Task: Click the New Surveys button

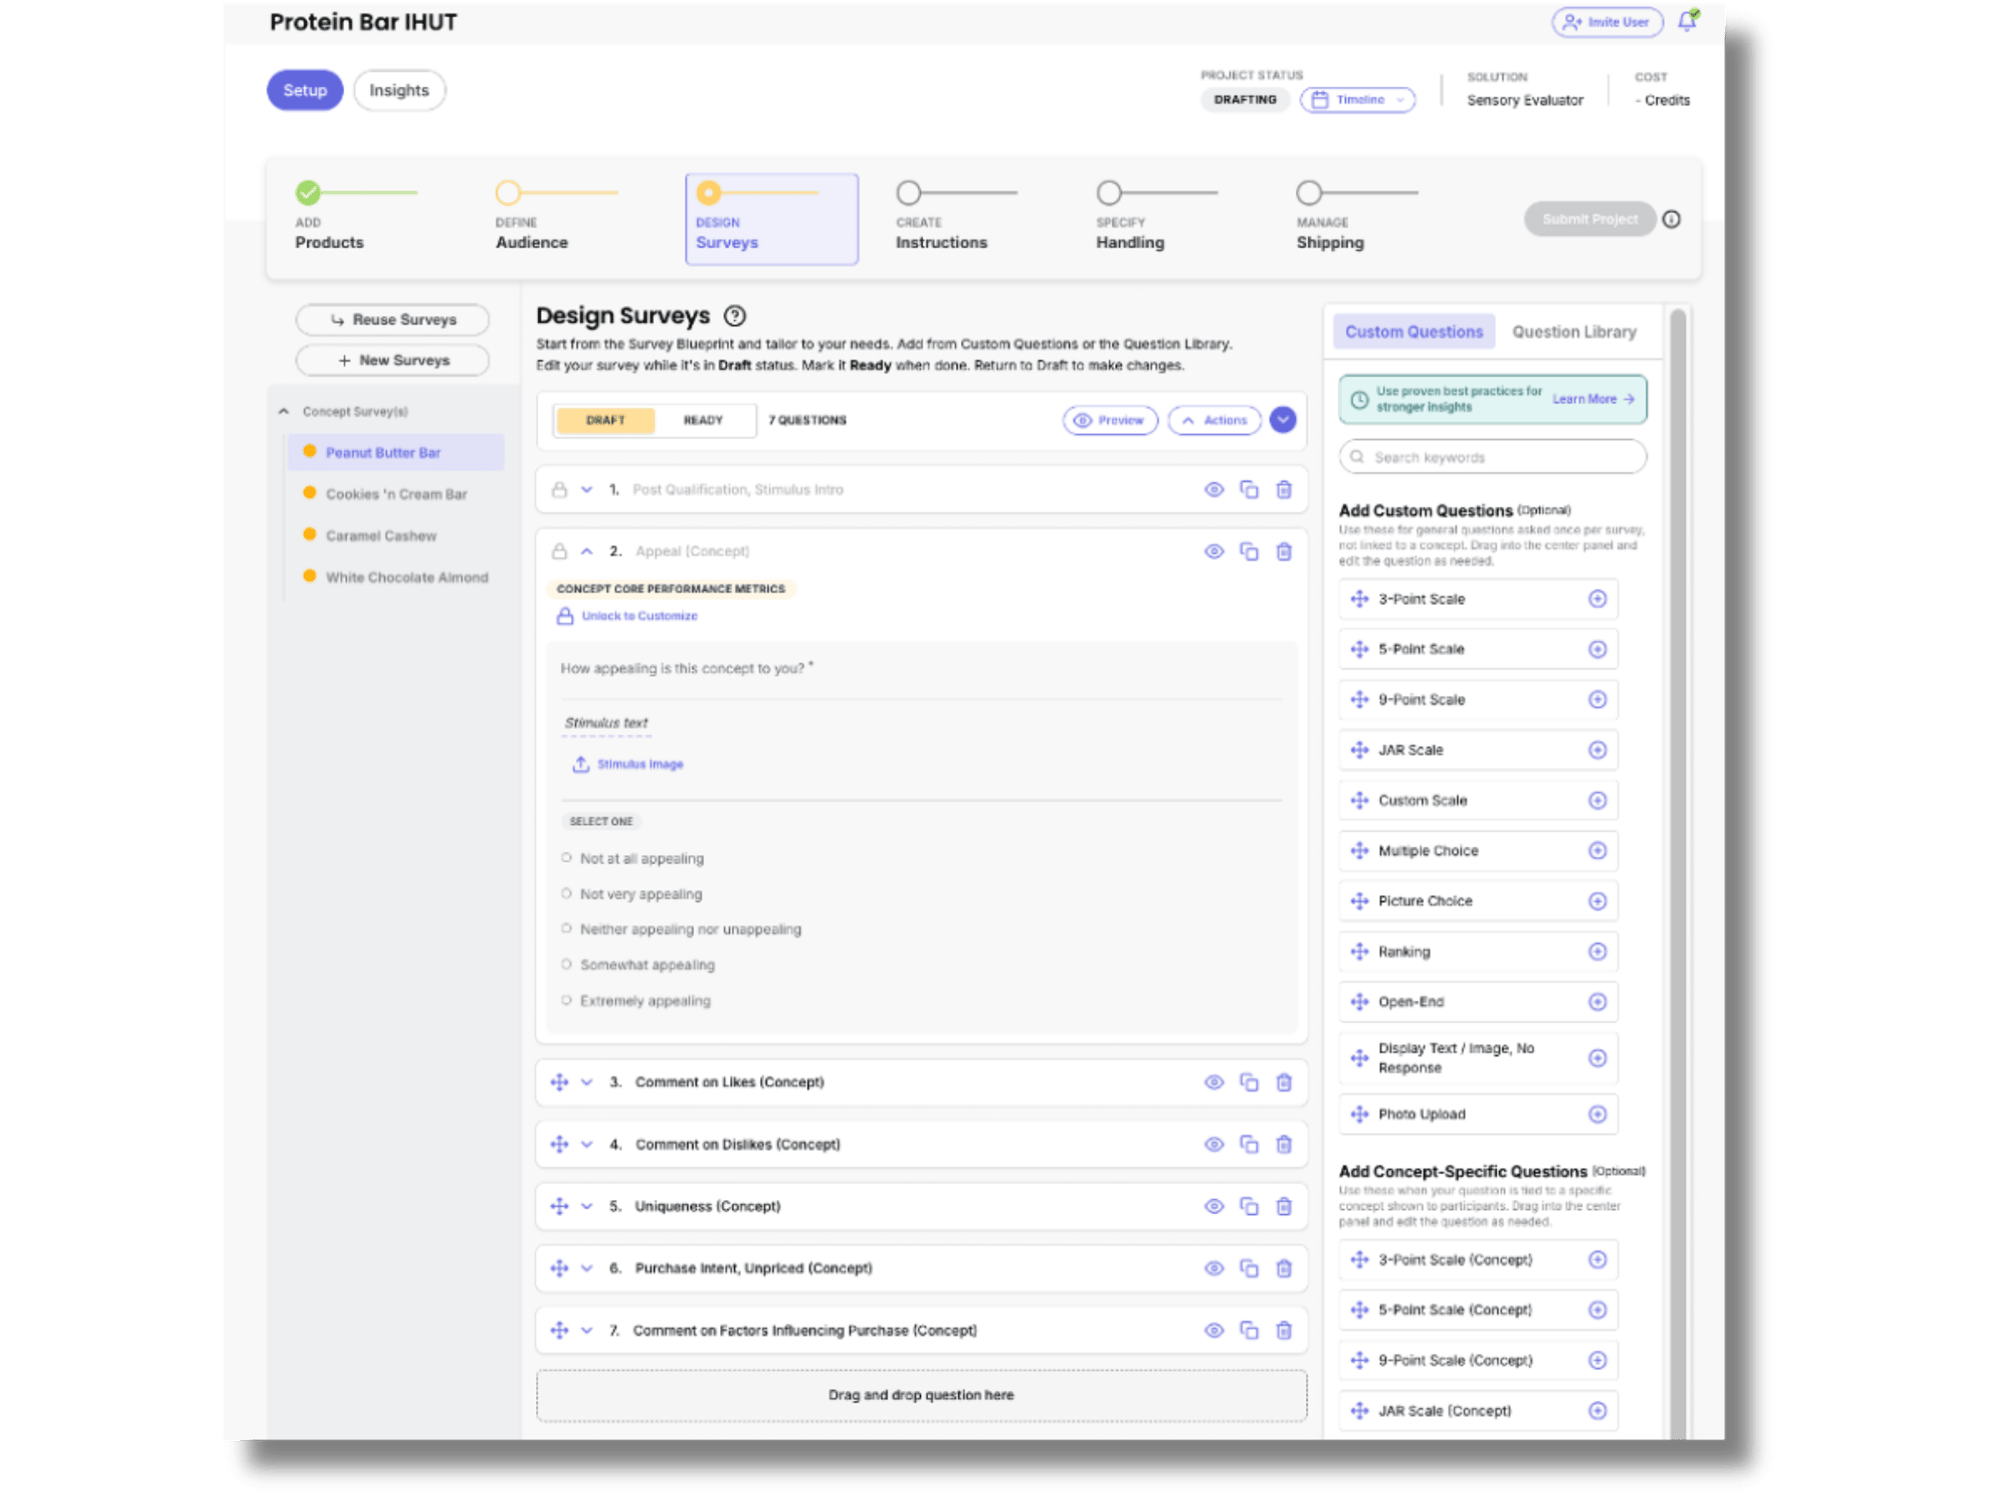Action: 392,360
